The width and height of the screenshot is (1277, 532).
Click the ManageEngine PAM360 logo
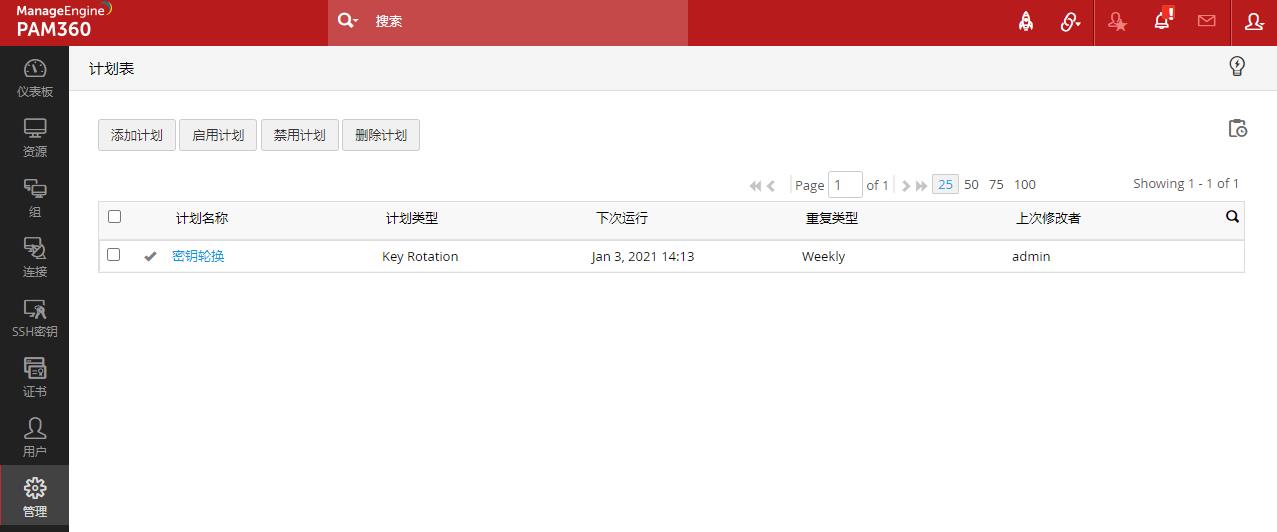point(64,20)
